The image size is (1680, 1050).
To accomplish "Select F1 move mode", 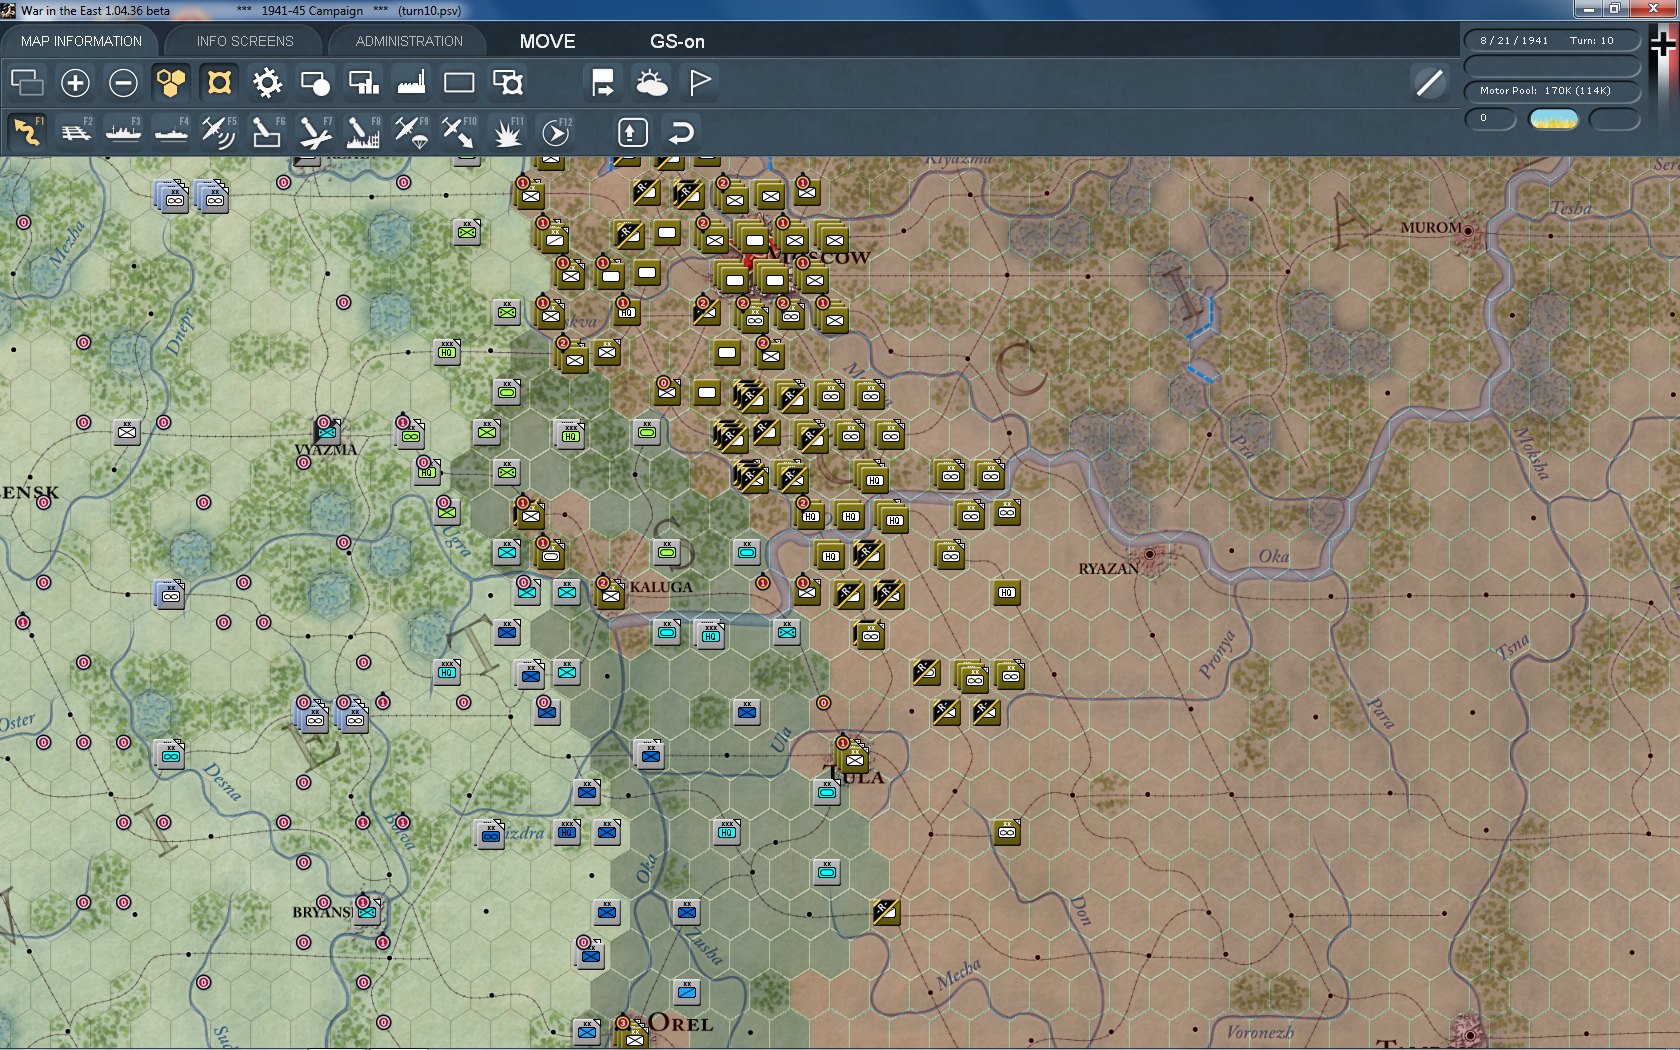I will 28,132.
